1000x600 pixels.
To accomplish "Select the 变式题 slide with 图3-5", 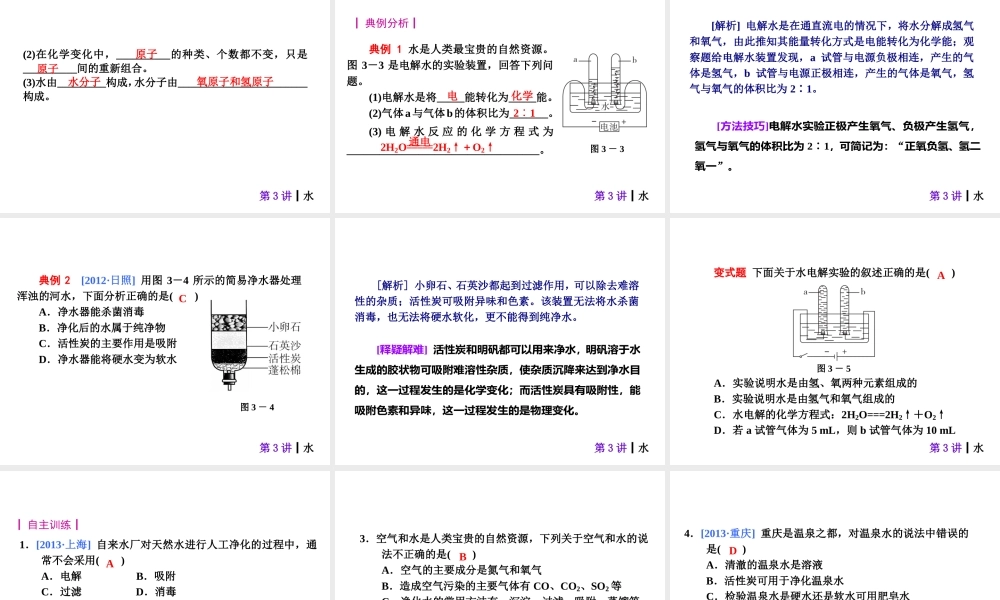I will point(835,342).
